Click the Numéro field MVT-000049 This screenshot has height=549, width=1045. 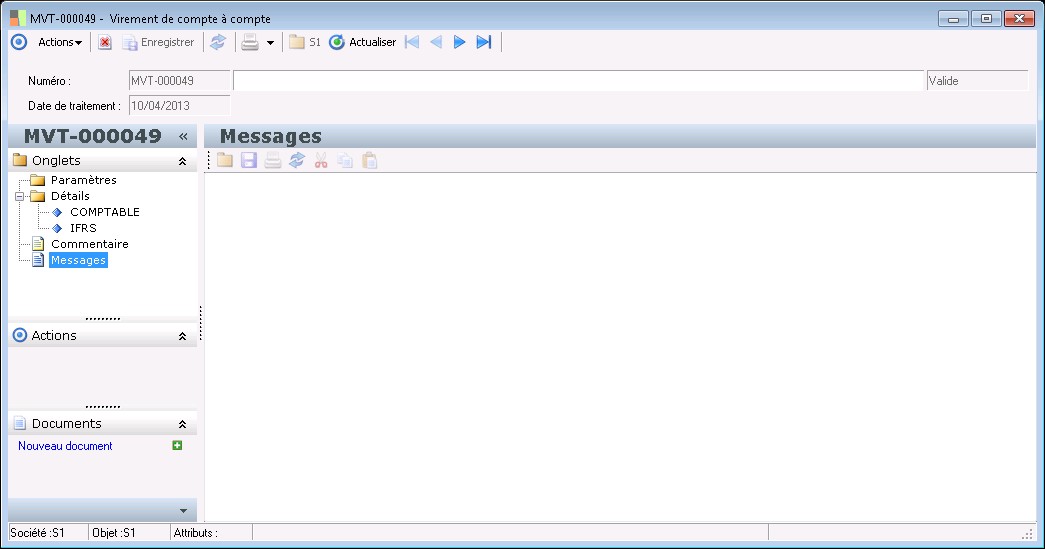(x=179, y=81)
